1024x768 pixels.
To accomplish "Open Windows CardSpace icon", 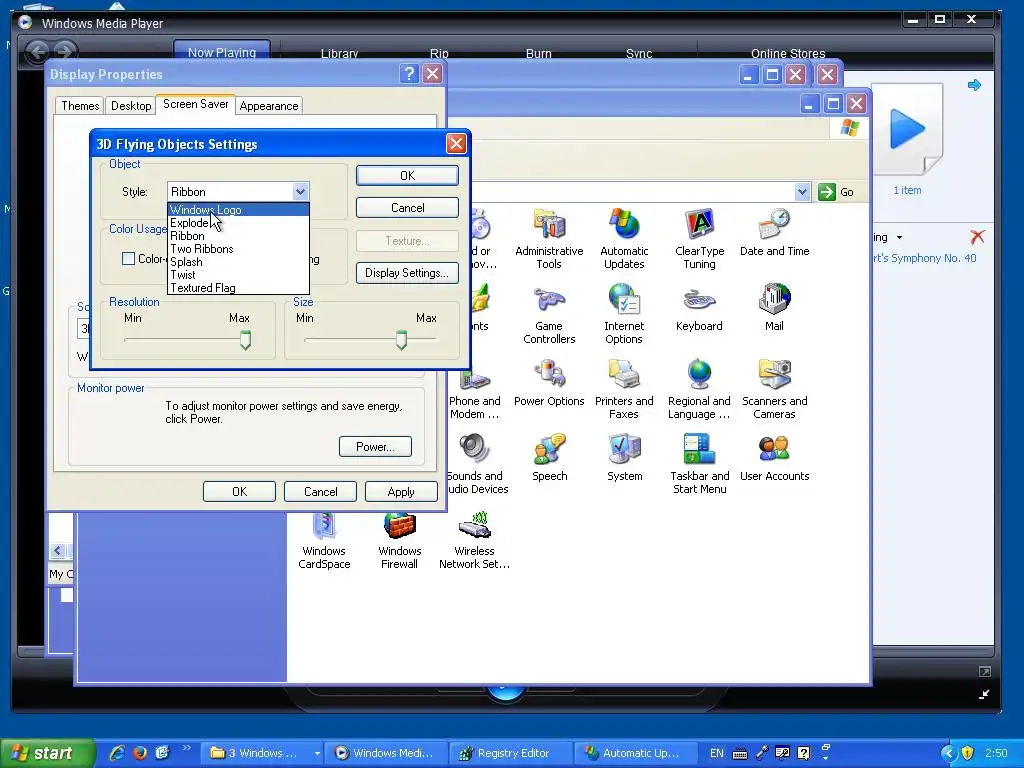I will [324, 539].
